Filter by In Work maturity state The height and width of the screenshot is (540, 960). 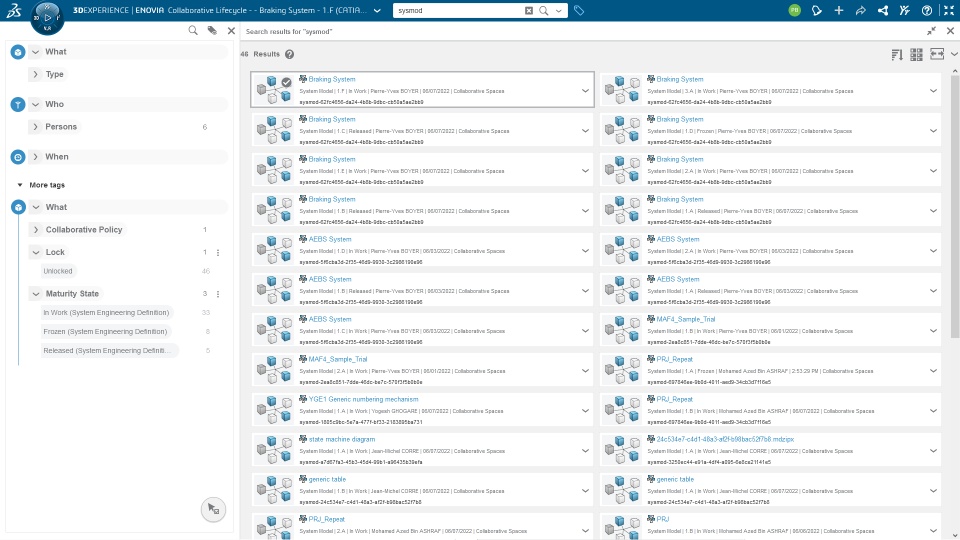coord(106,312)
